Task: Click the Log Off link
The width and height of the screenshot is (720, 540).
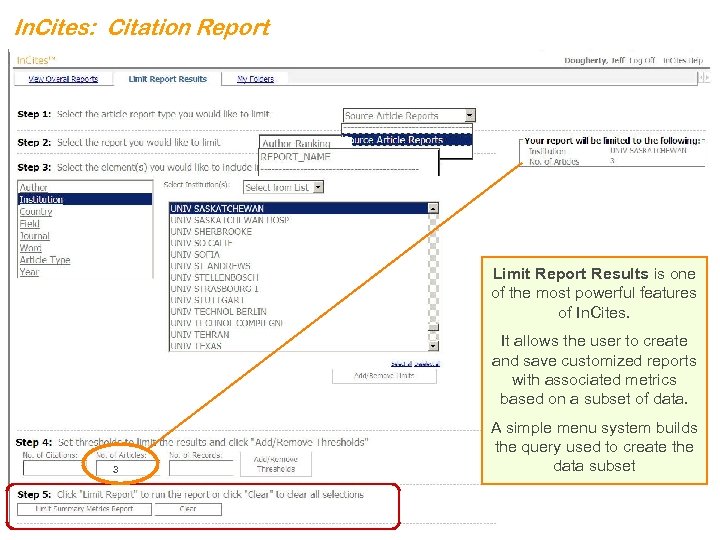Action: [642, 60]
